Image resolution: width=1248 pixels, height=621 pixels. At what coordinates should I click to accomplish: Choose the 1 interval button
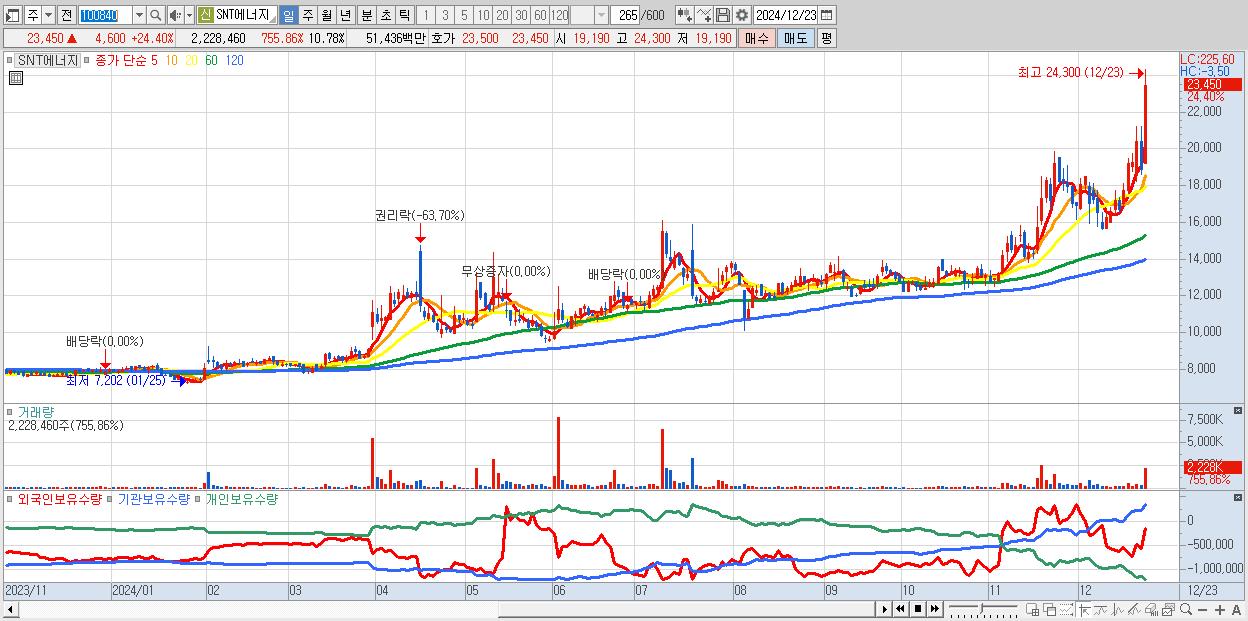[426, 15]
